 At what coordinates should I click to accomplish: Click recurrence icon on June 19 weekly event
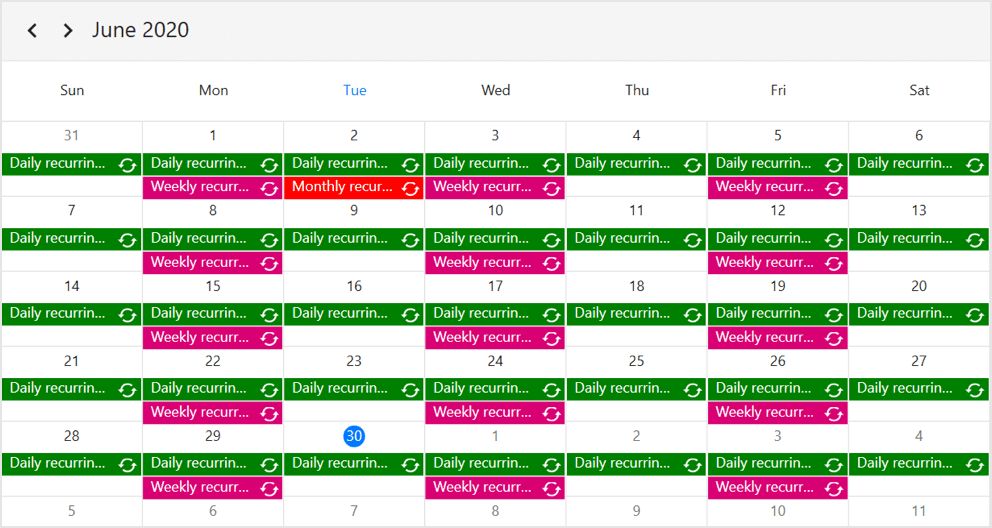click(834, 338)
